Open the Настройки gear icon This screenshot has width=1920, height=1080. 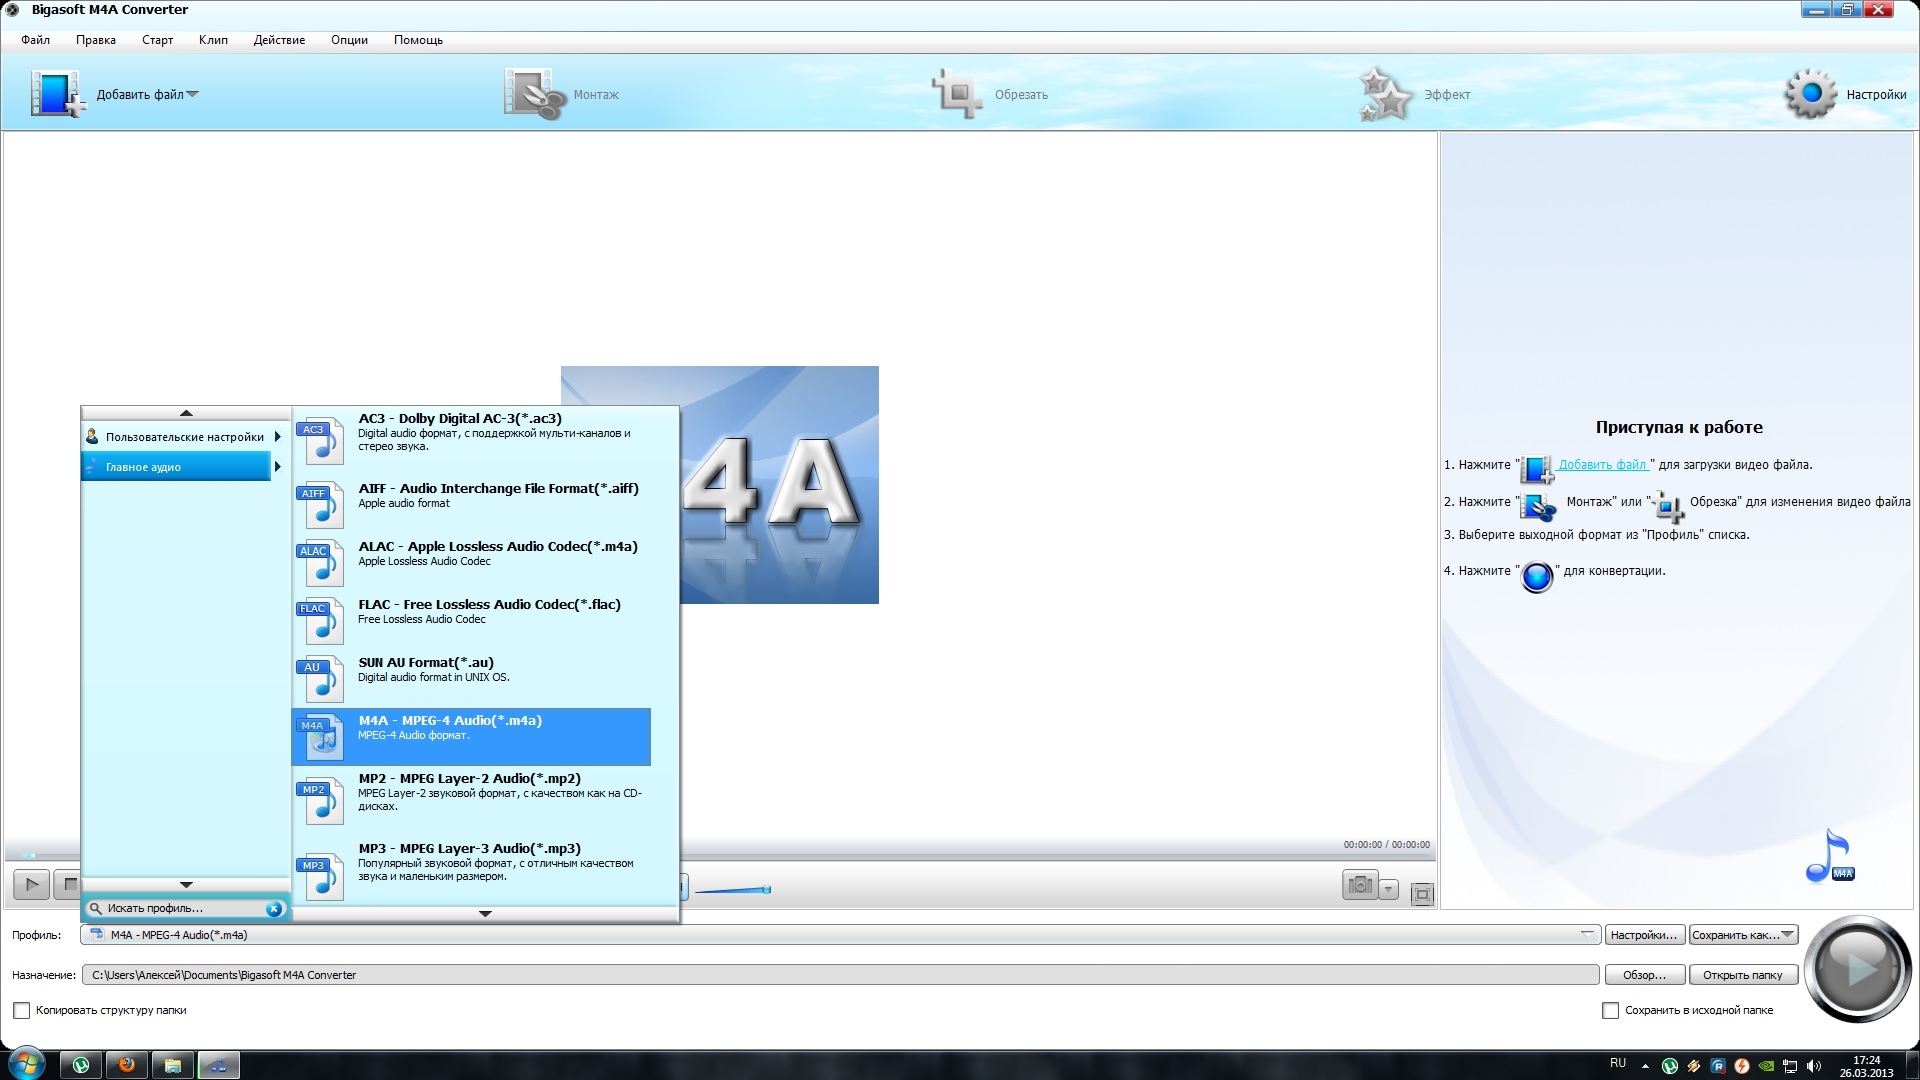pyautogui.click(x=1810, y=94)
